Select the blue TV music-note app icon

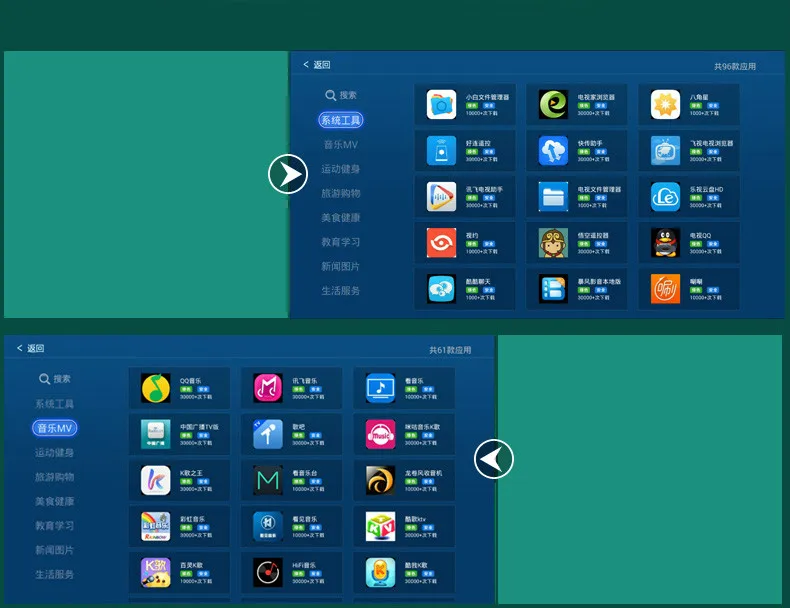click(380, 388)
